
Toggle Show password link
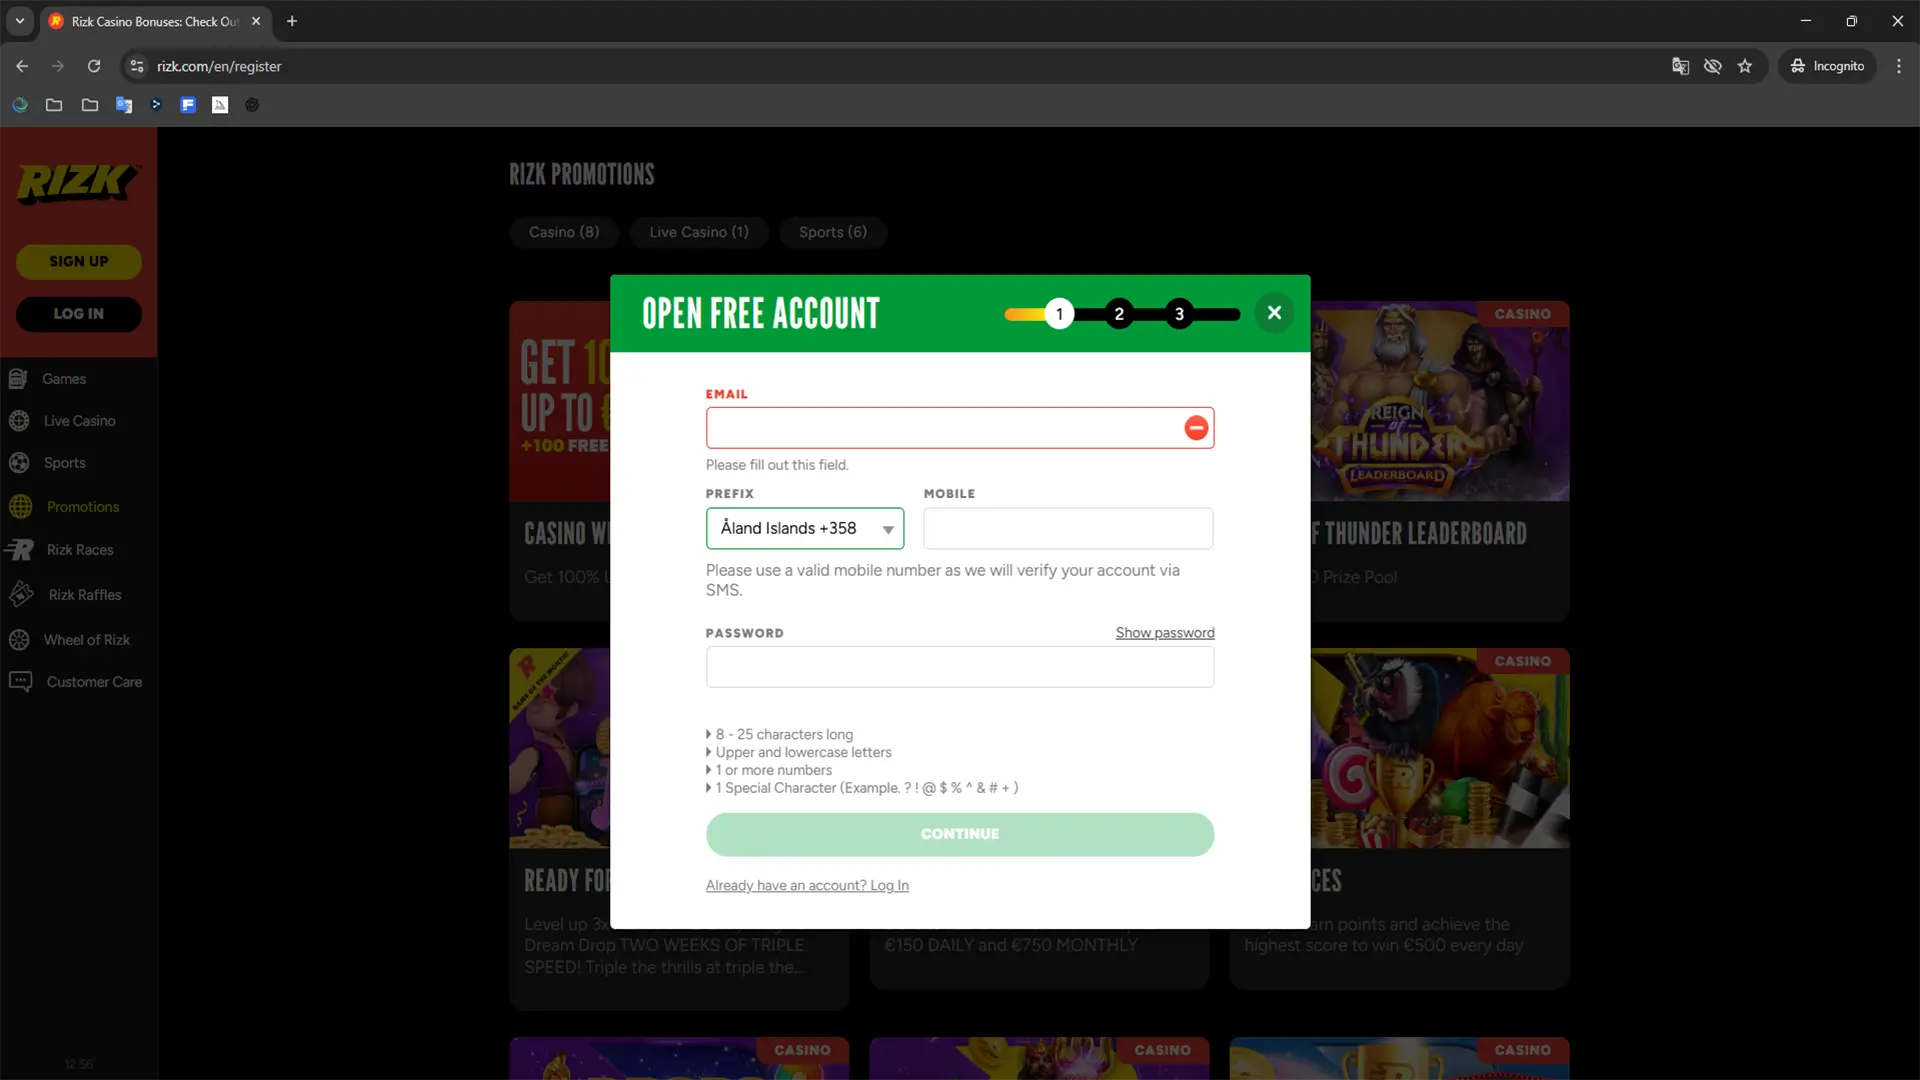tap(1164, 633)
